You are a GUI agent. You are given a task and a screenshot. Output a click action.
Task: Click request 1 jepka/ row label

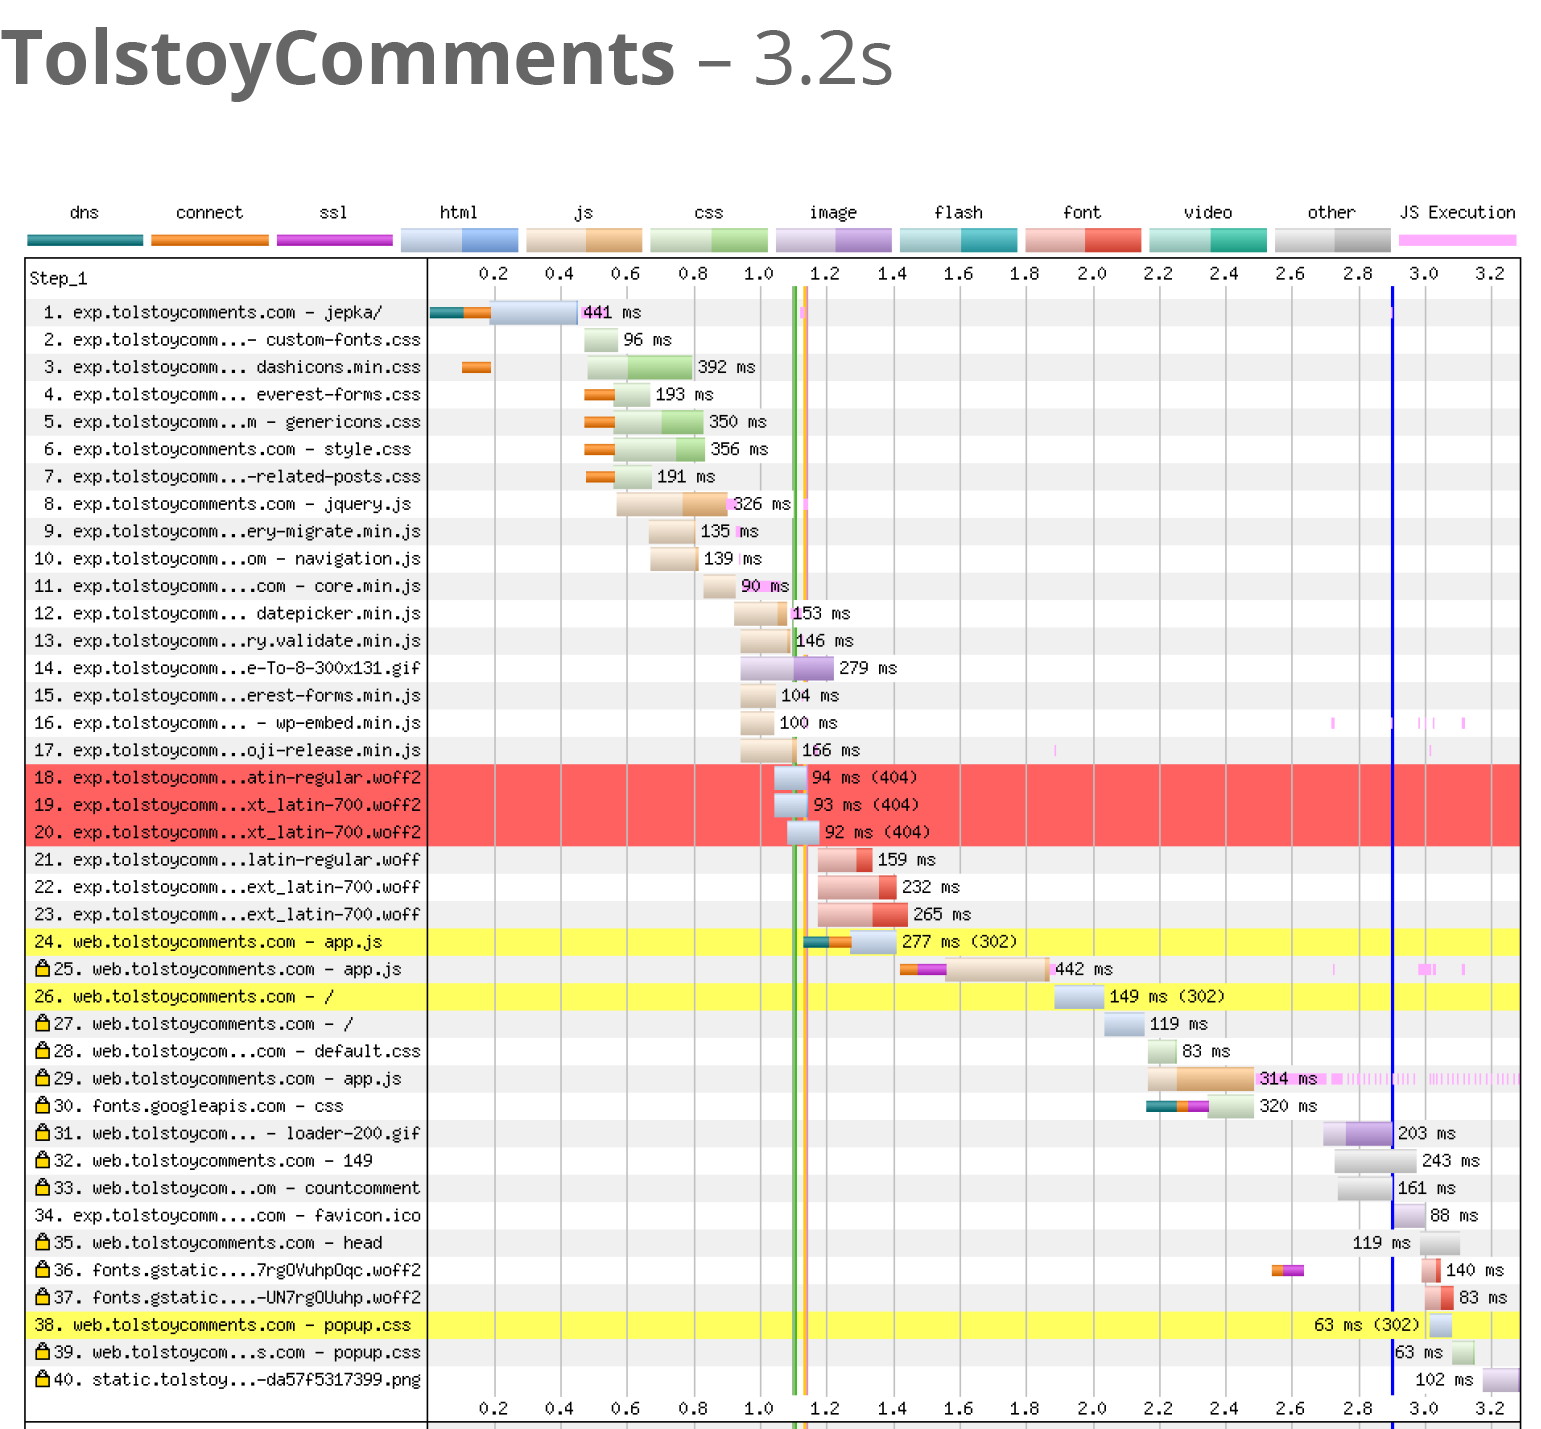212,312
